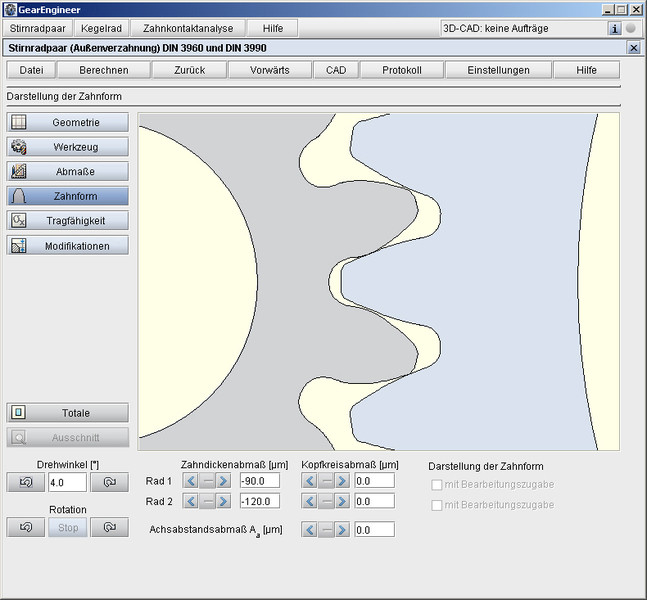The image size is (647, 600).
Task: Show the Totale full view
Action: click(68, 412)
